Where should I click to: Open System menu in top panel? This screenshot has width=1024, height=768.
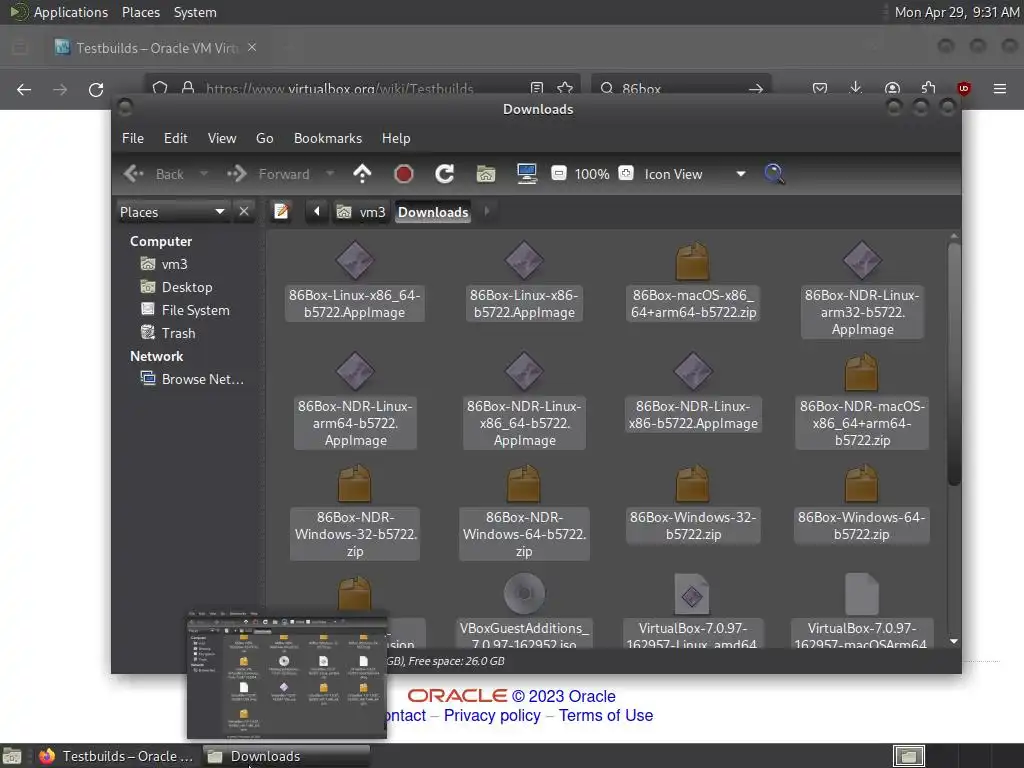pos(195,12)
